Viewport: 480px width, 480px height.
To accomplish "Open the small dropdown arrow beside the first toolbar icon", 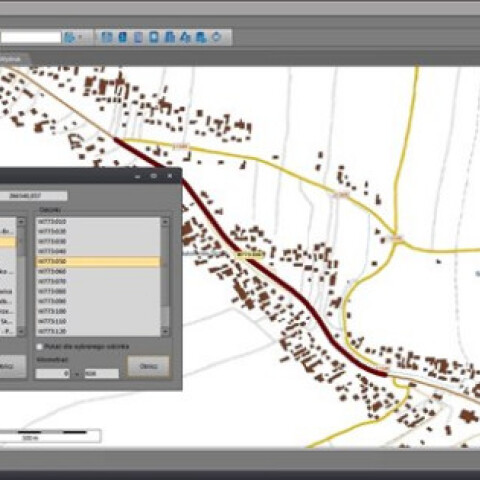I will click(x=80, y=37).
